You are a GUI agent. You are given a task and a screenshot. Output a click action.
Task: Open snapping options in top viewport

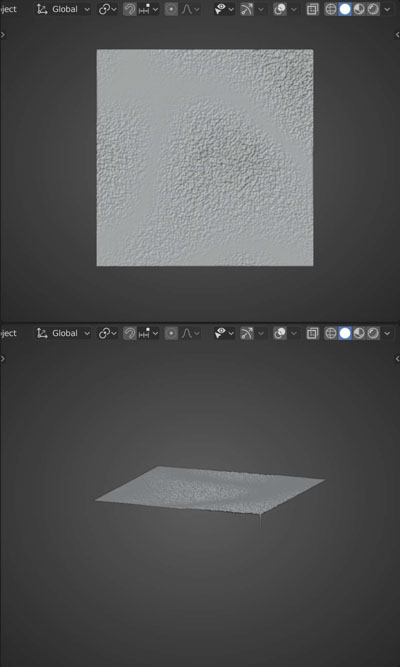[x=148, y=9]
